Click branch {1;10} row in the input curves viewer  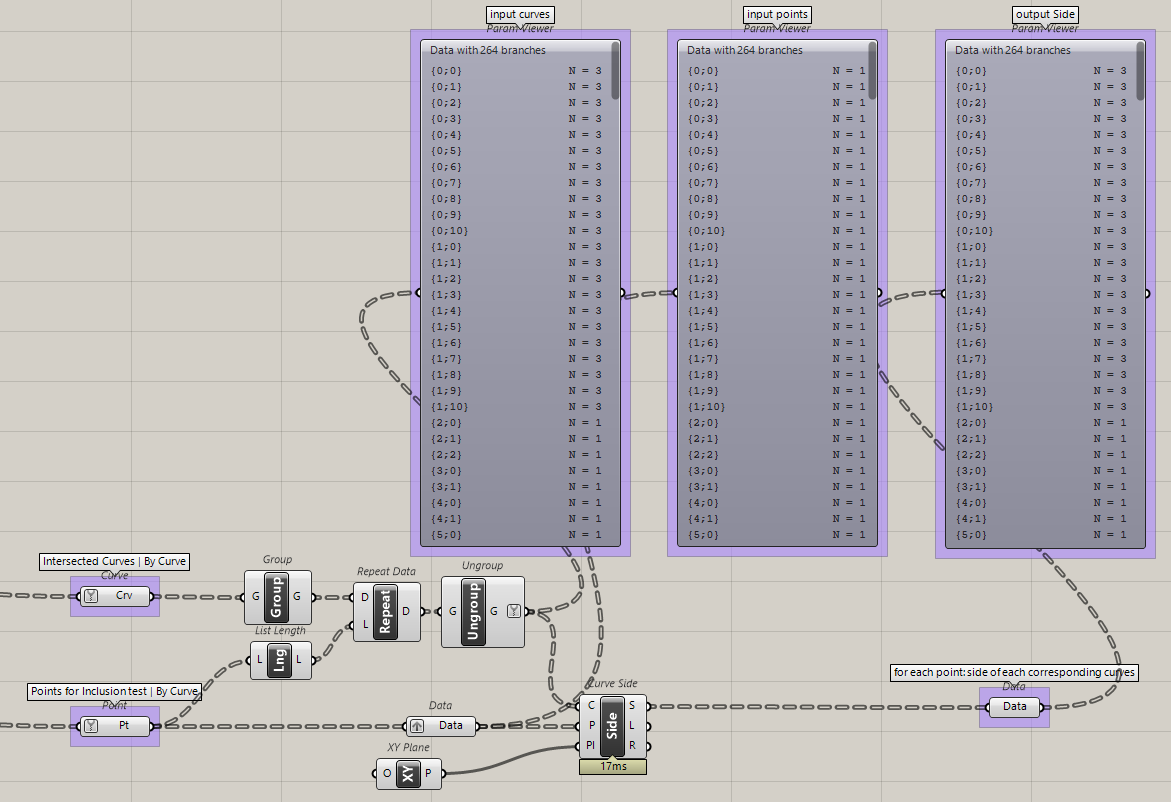(516, 407)
